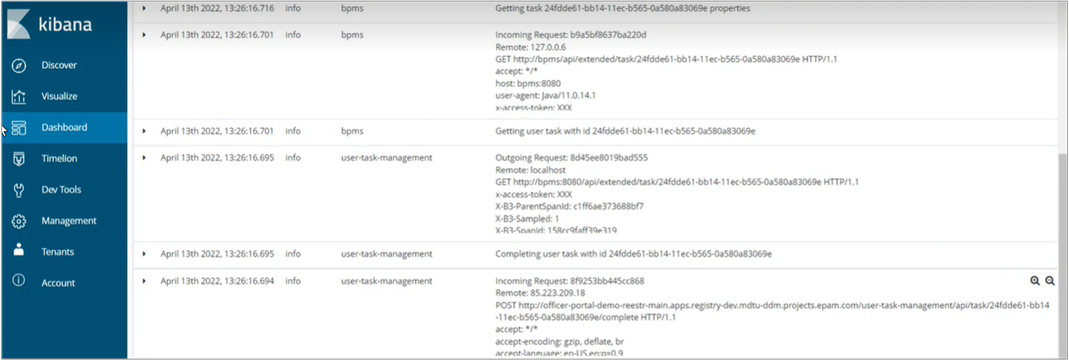Click "host: bpms:8080" line
The height and width of the screenshot is (360, 1069).
(x=528, y=83)
